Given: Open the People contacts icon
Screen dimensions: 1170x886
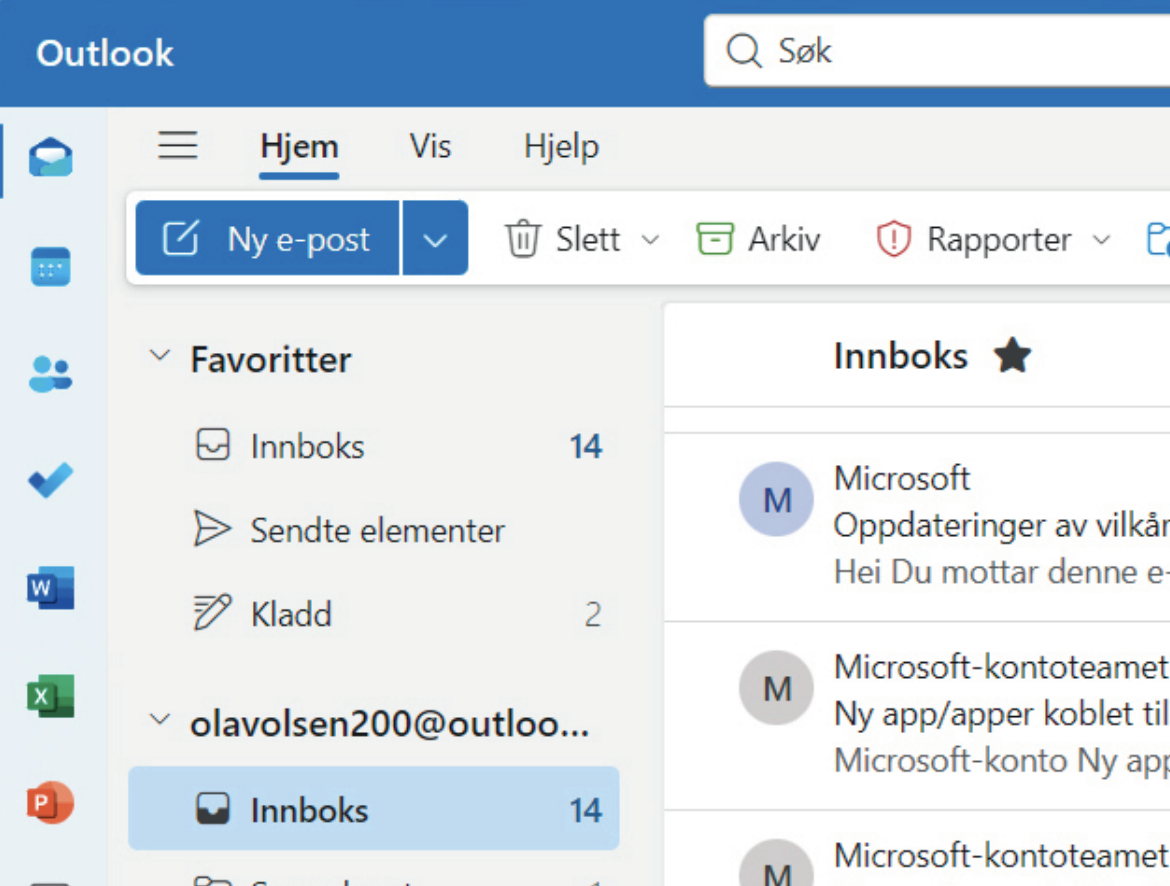Looking at the screenshot, I should click(x=50, y=375).
